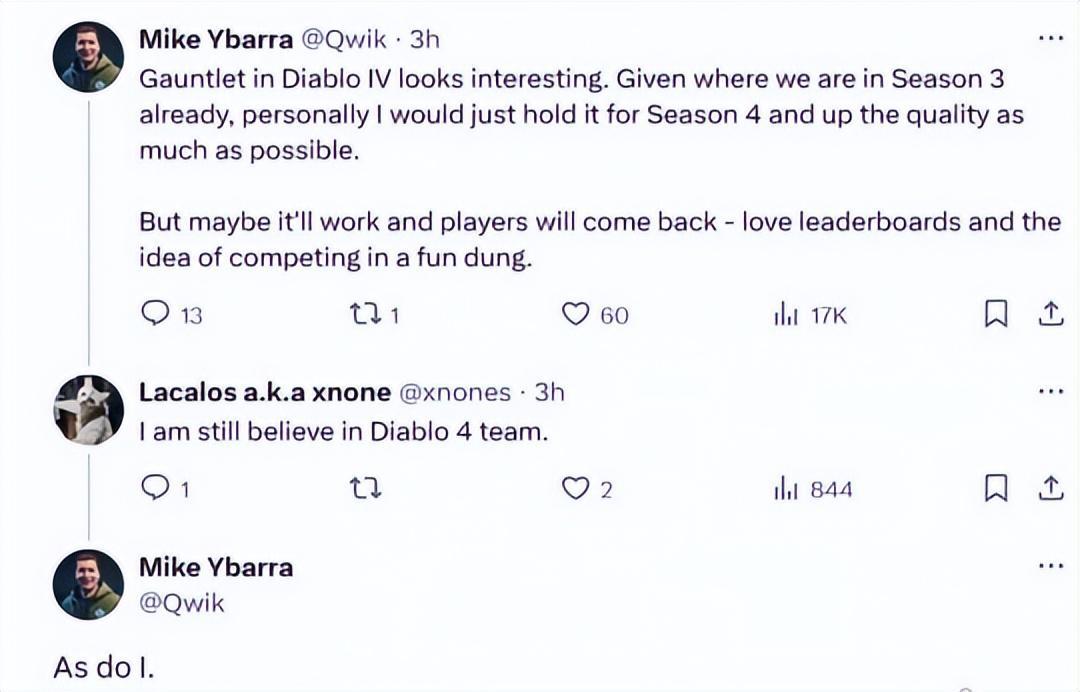The height and width of the screenshot is (692, 1080).
Task: Click Mike Ybarra's avatar on the top tweet
Action: pyautogui.click(x=88, y=57)
